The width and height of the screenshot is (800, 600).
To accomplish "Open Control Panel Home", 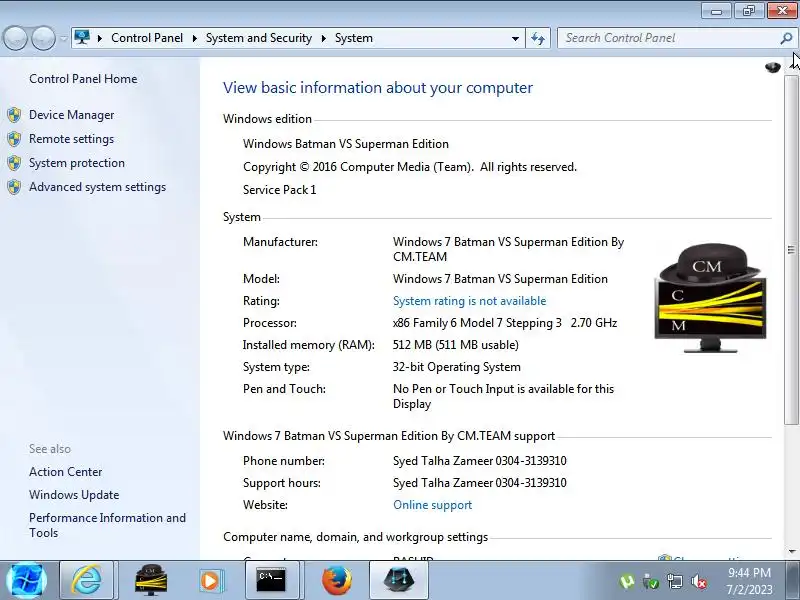I will [83, 79].
